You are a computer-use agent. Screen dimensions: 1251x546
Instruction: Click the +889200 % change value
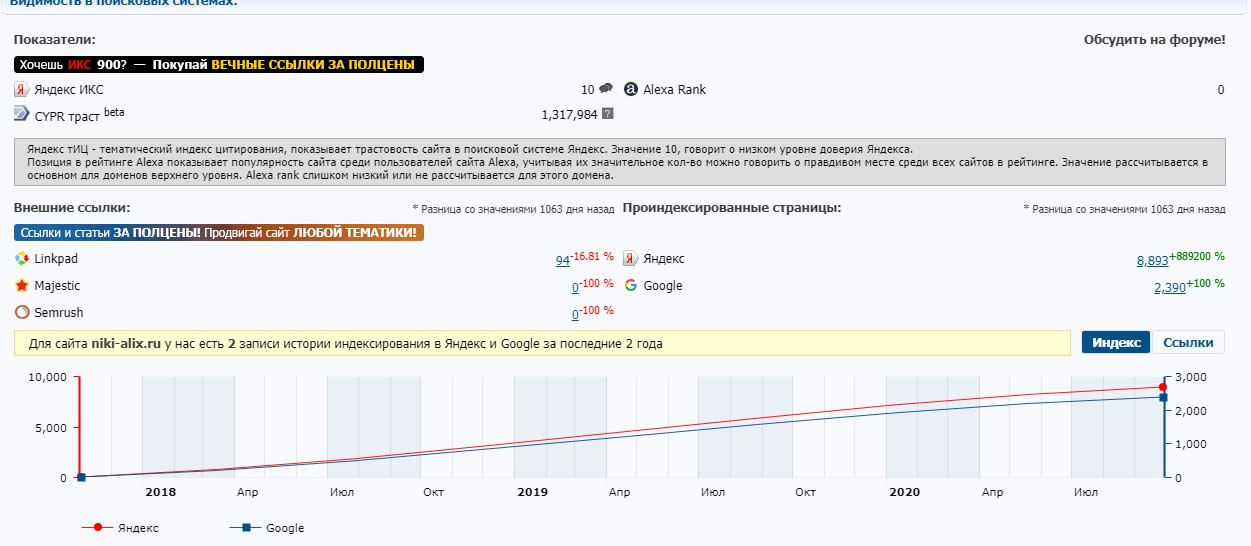(x=1197, y=256)
